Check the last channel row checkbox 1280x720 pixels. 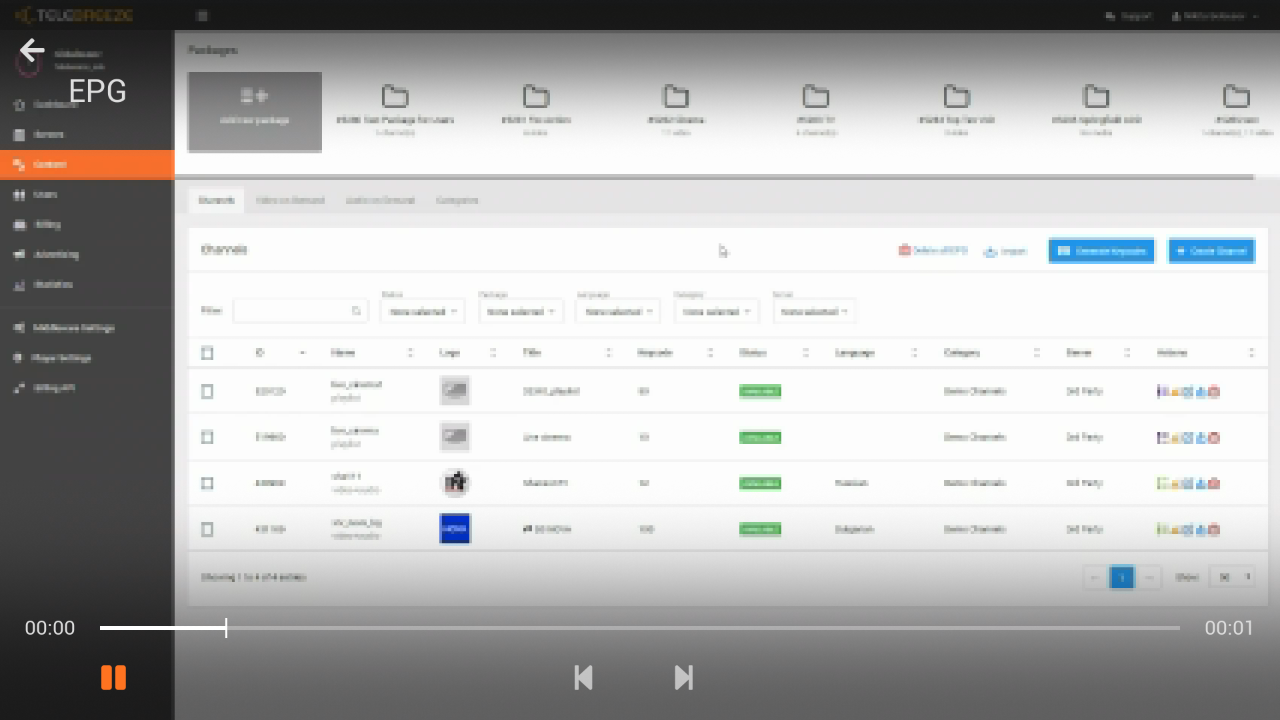pos(207,529)
